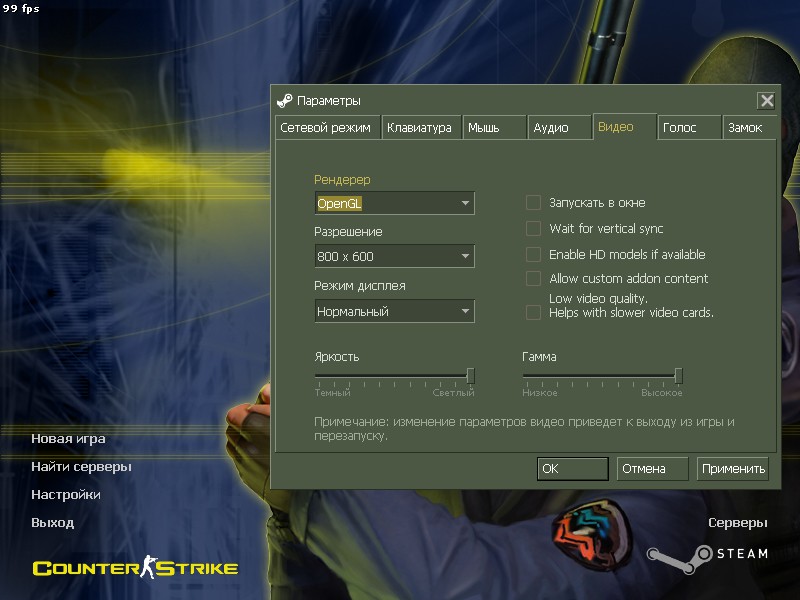Confirm settings with the OK button

click(572, 468)
